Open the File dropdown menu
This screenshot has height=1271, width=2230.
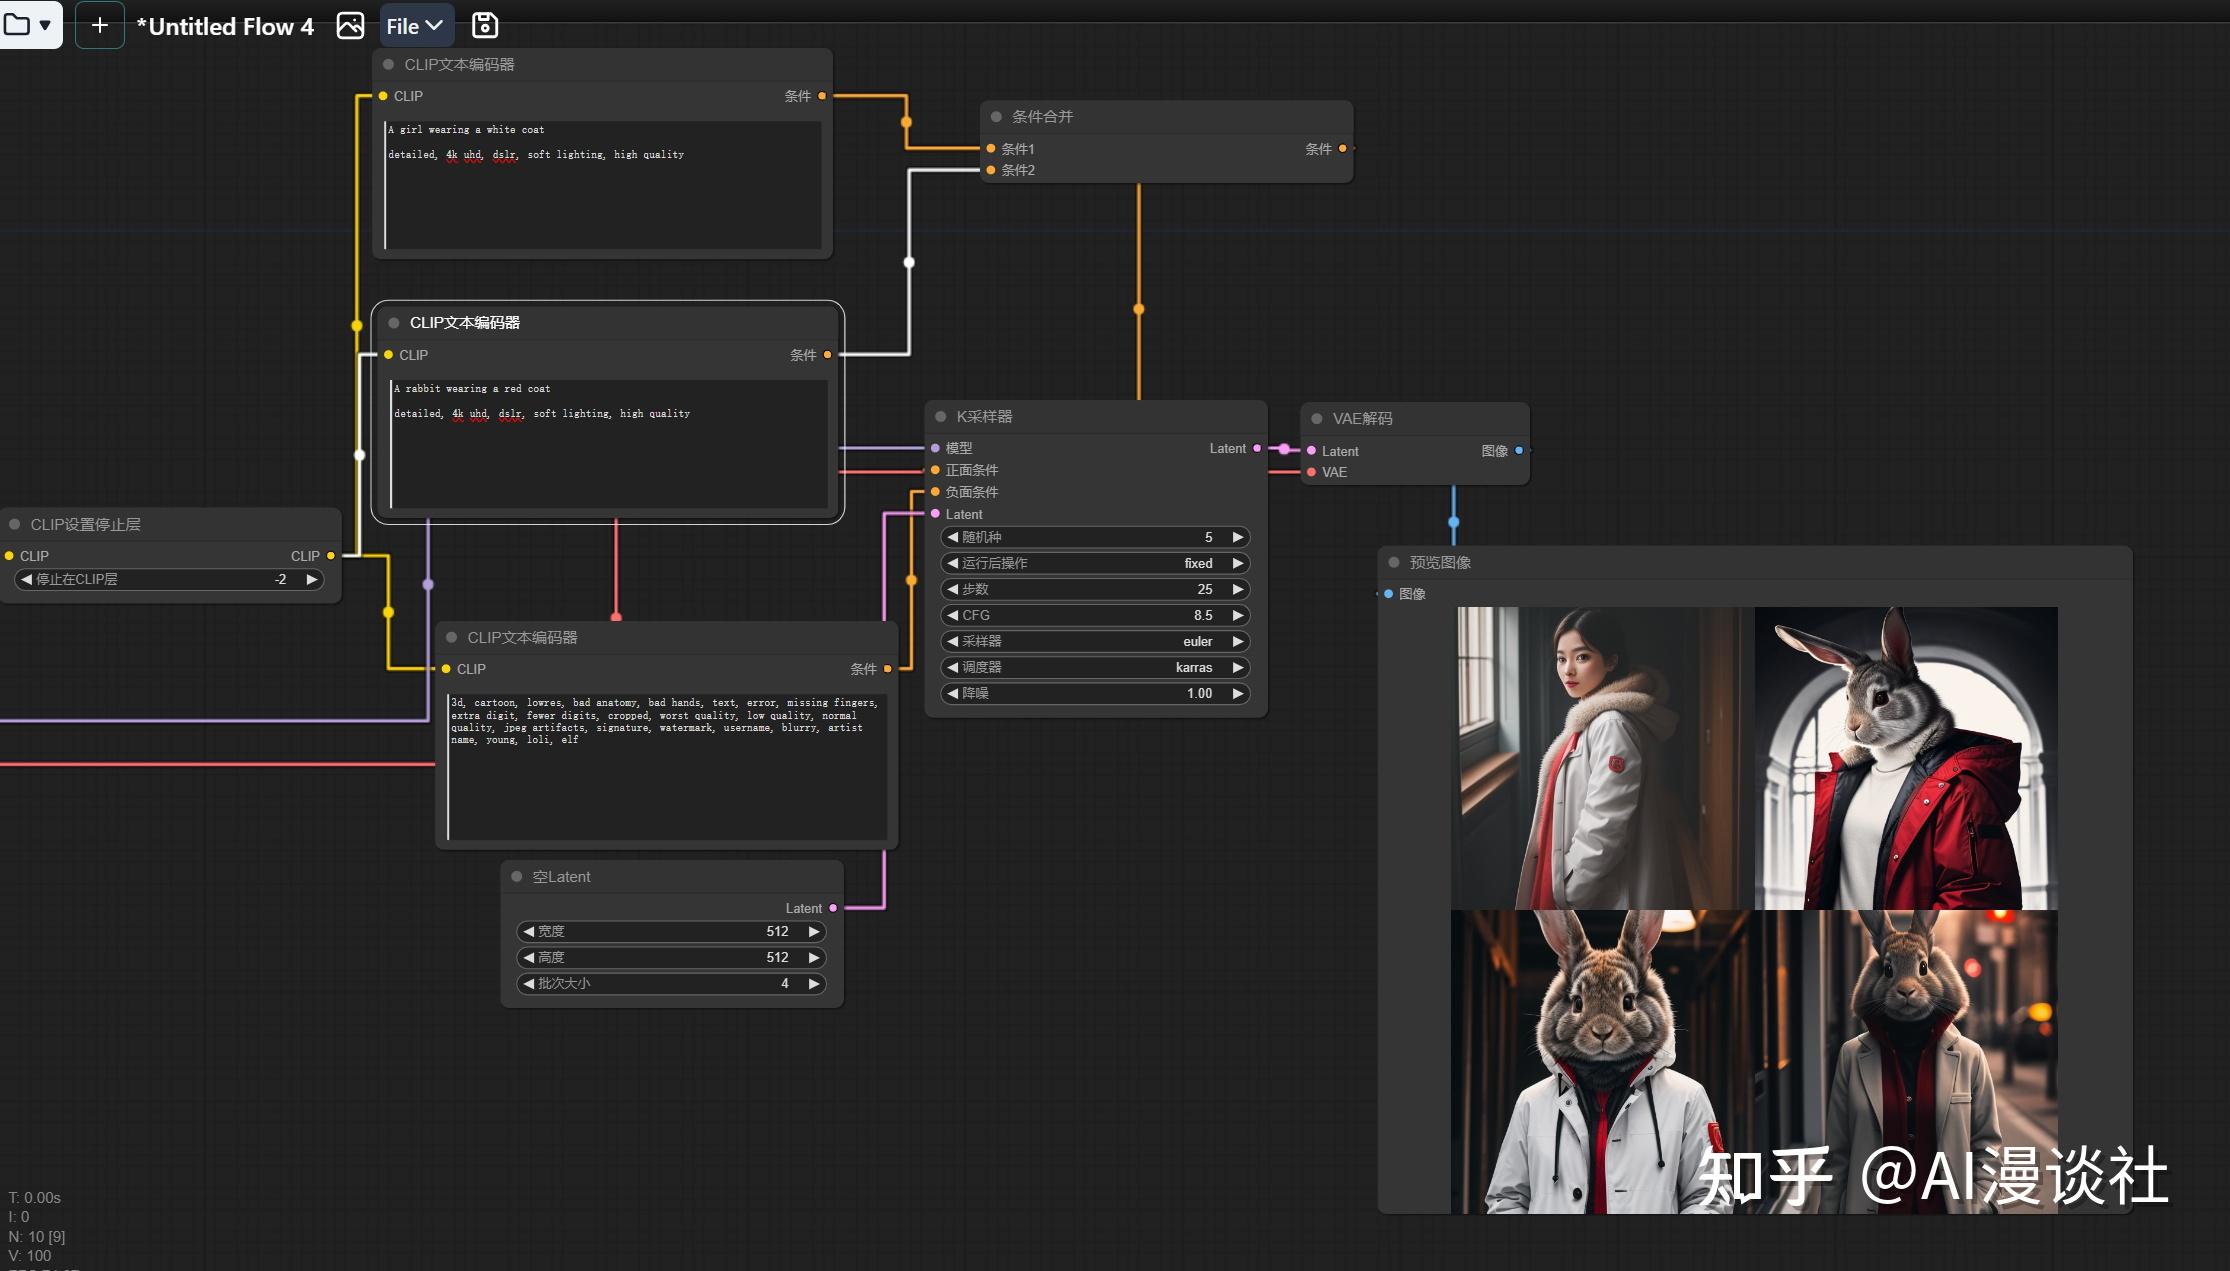pos(415,26)
